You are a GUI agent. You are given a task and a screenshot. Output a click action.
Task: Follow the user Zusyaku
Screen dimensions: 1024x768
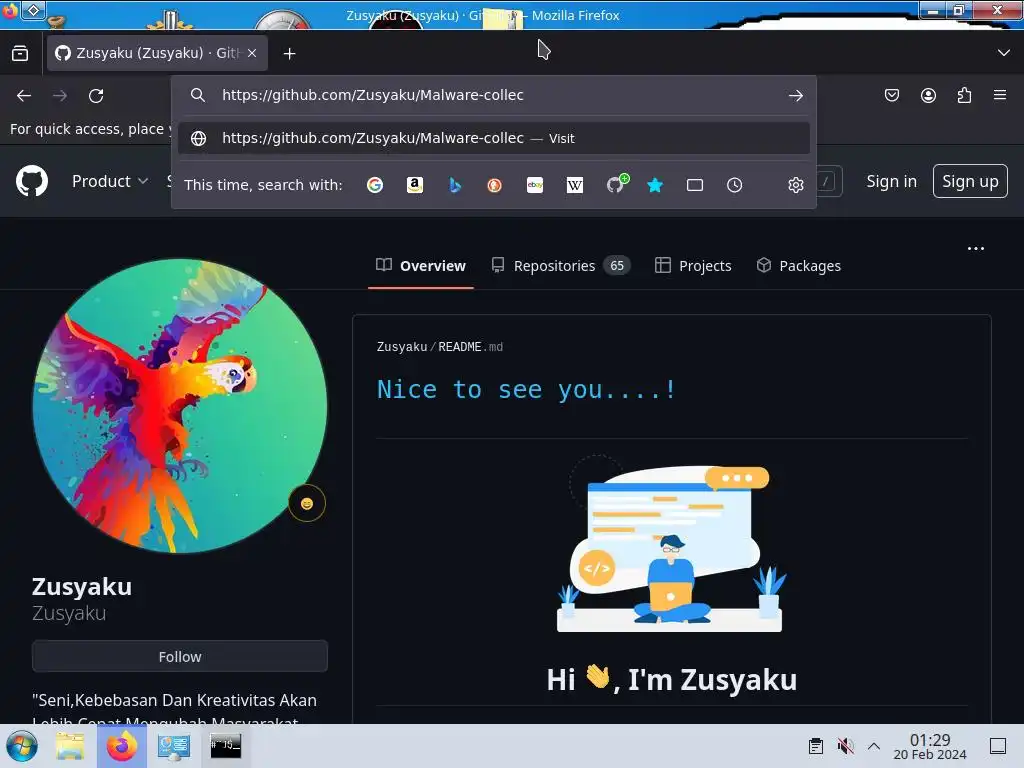[x=180, y=656]
